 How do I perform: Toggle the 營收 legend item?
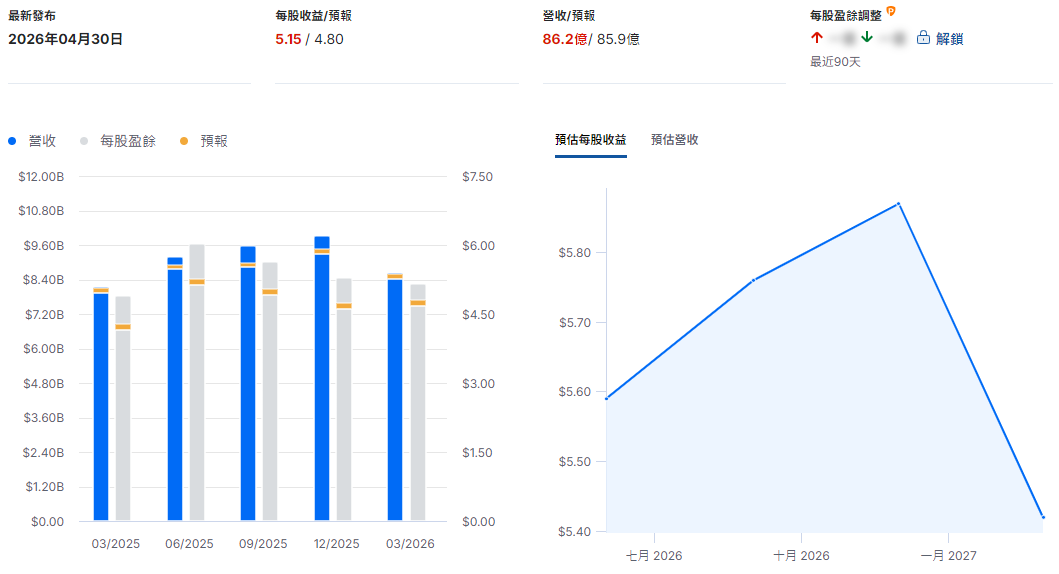[32, 141]
